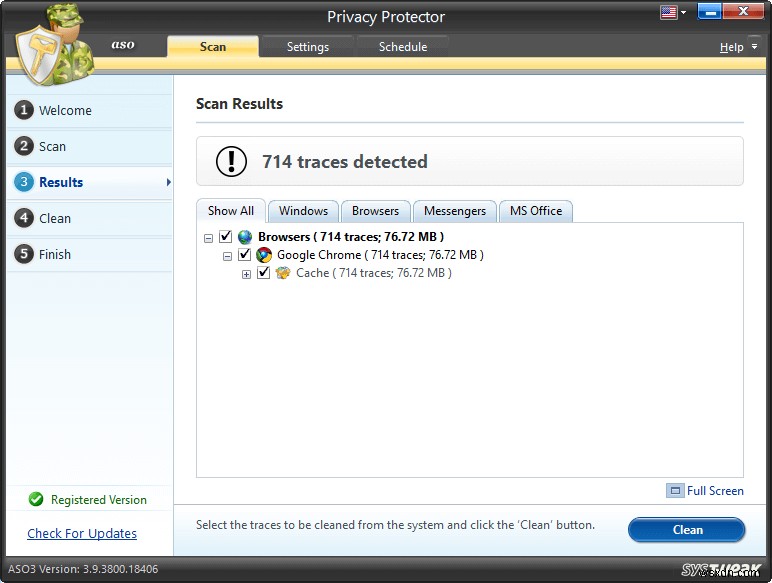Viewport: 772px width, 583px height.
Task: Click the Cache icon
Action: (x=283, y=273)
